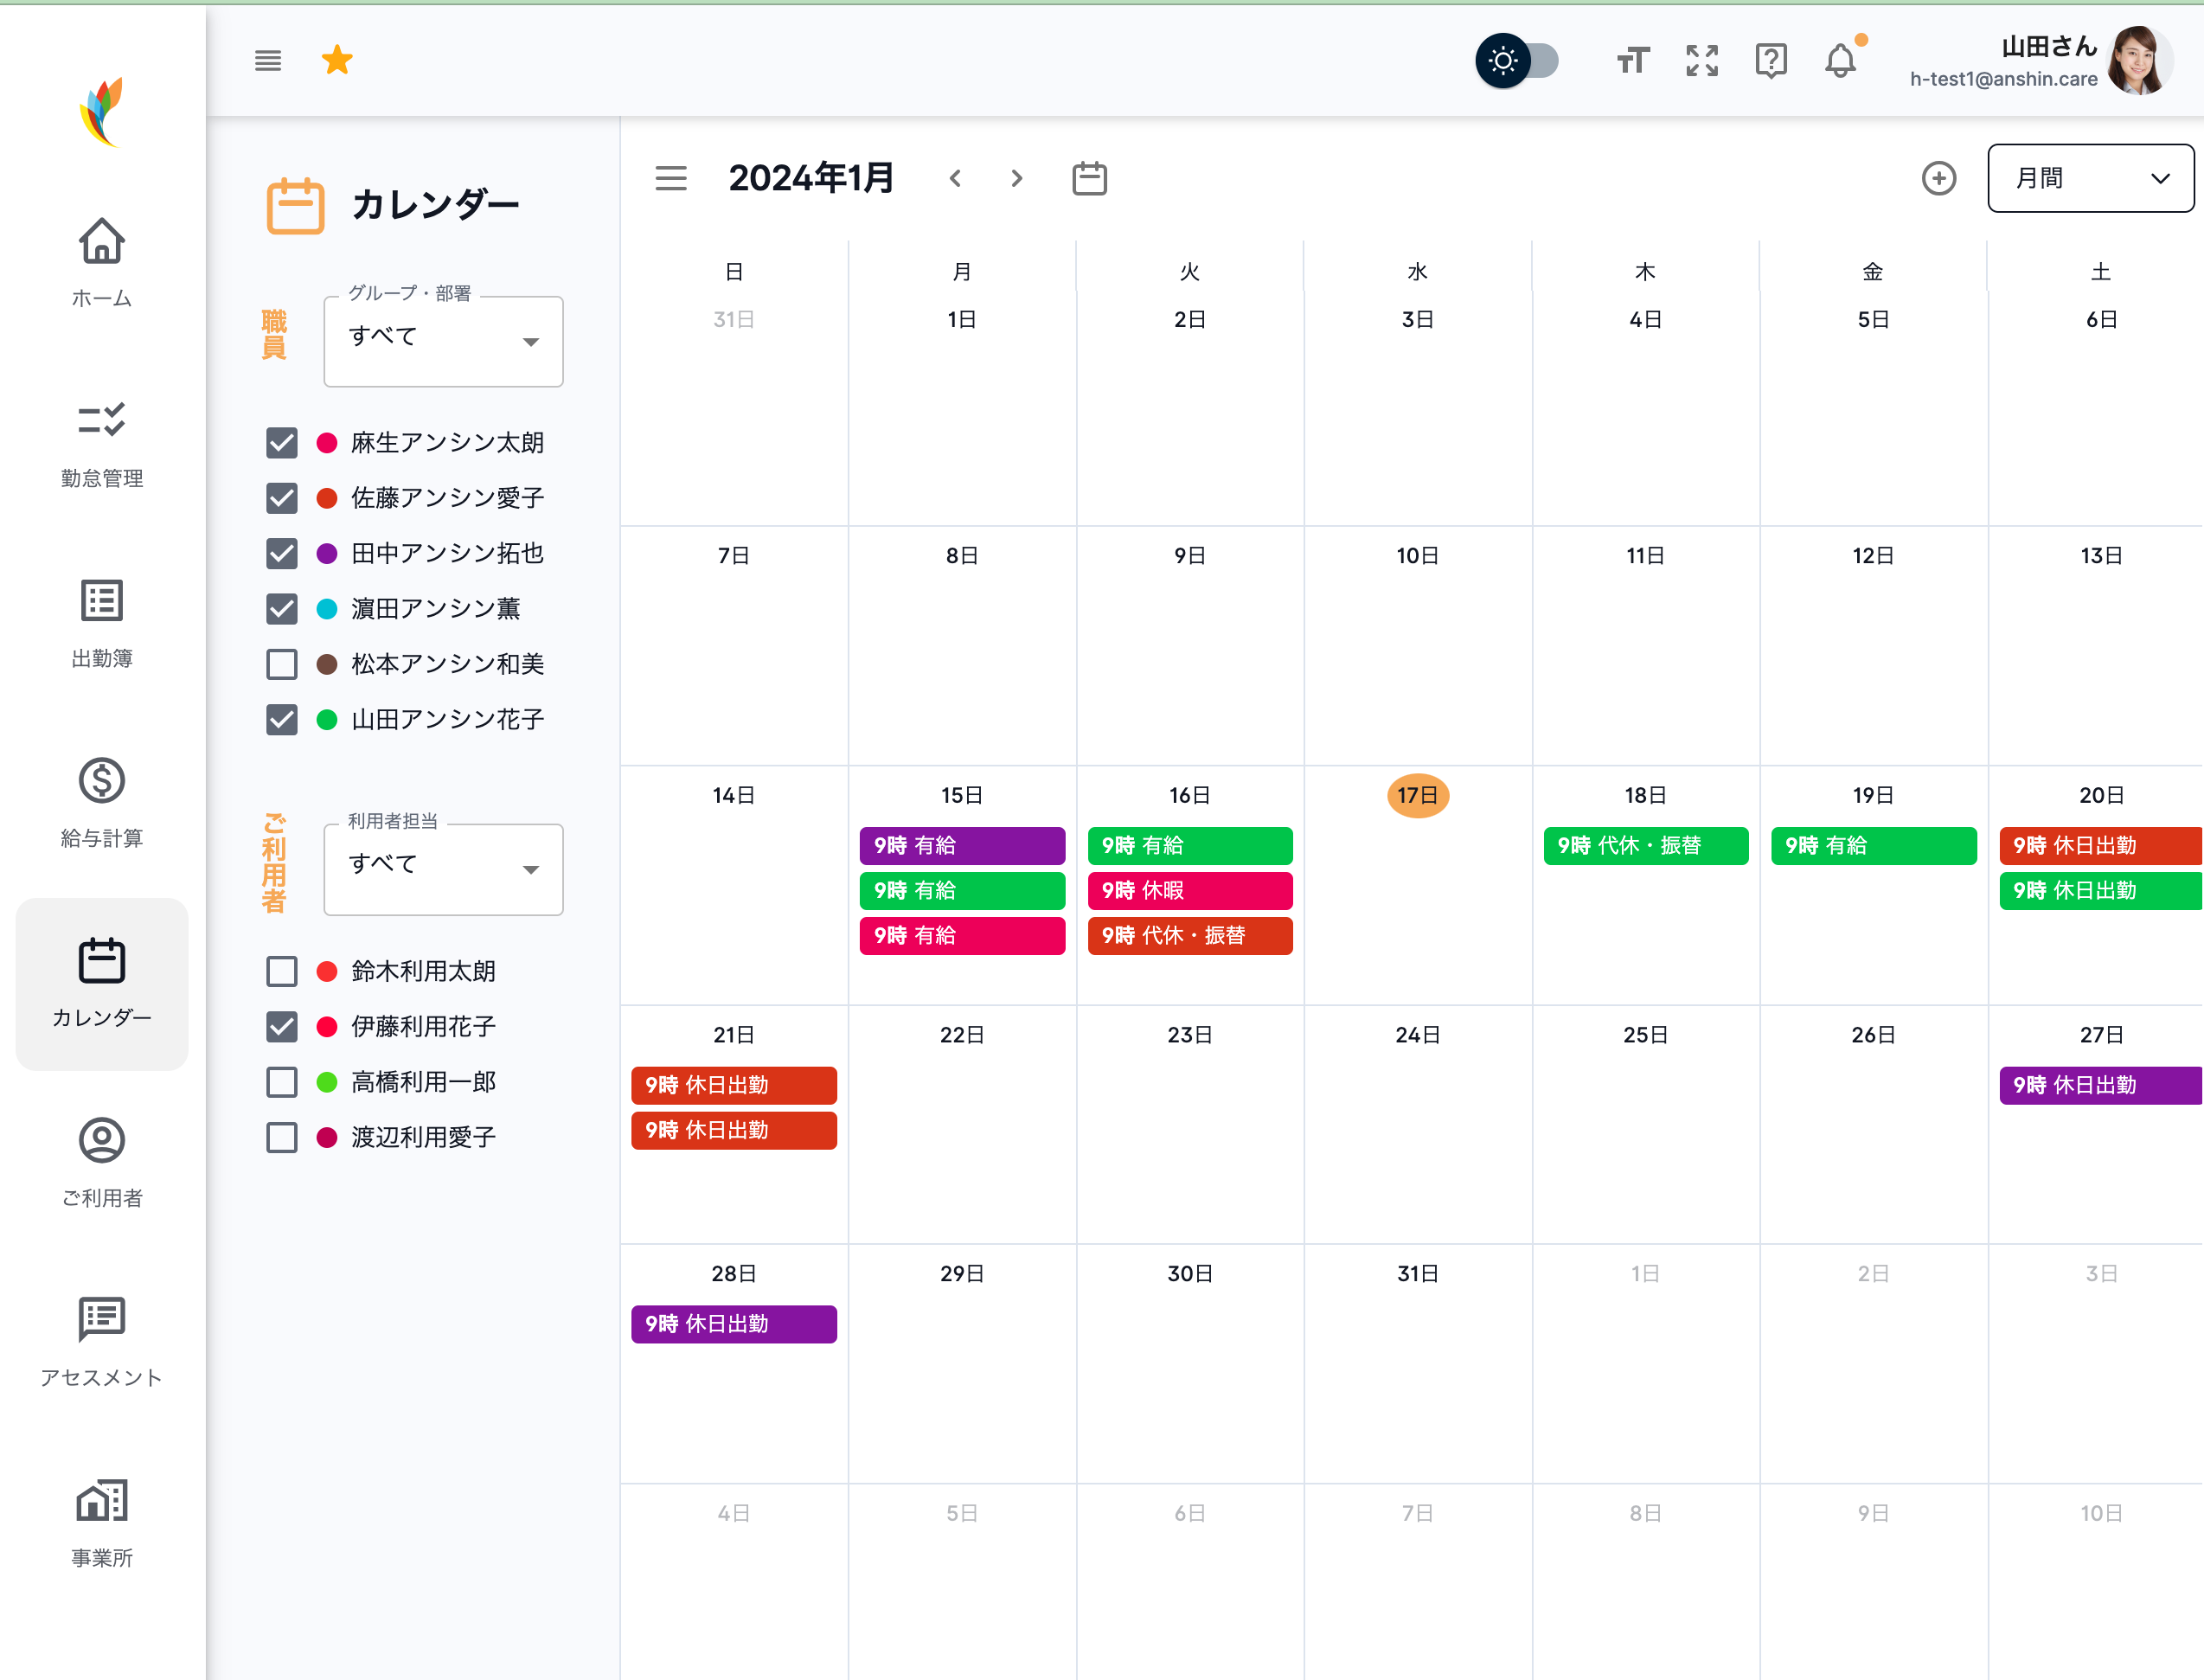
Task: Open the notifications bell
Action: tap(1840, 61)
